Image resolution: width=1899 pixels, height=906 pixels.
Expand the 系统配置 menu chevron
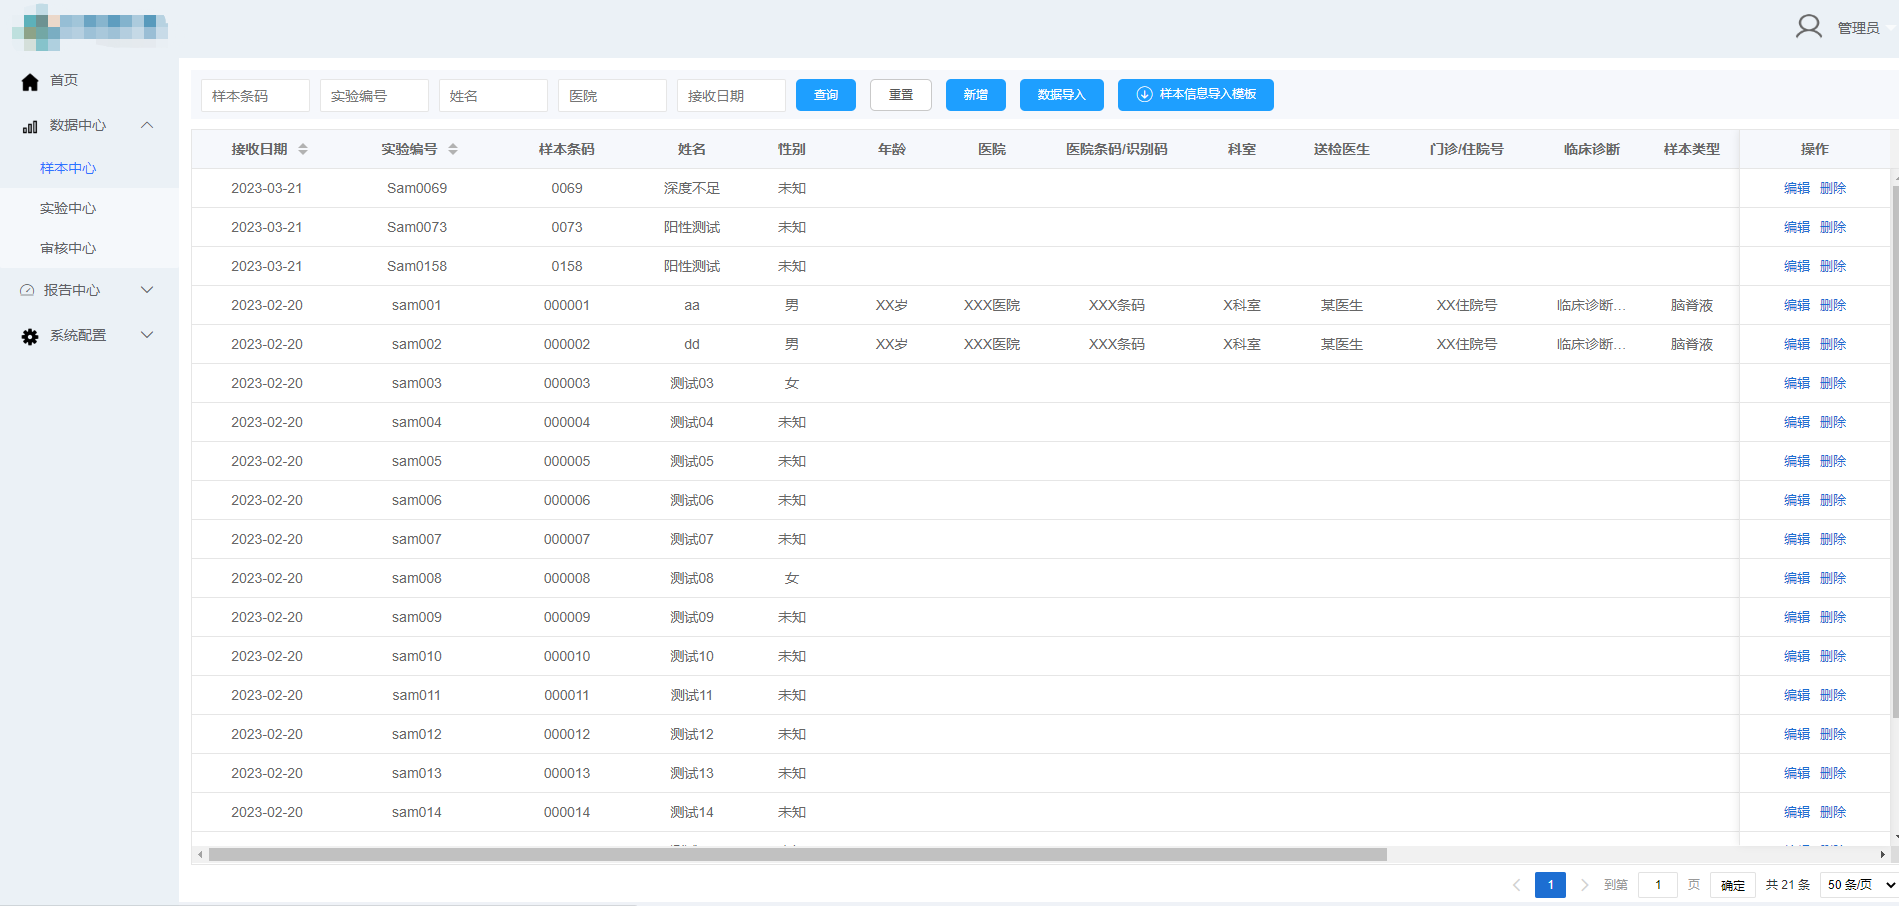click(x=147, y=335)
